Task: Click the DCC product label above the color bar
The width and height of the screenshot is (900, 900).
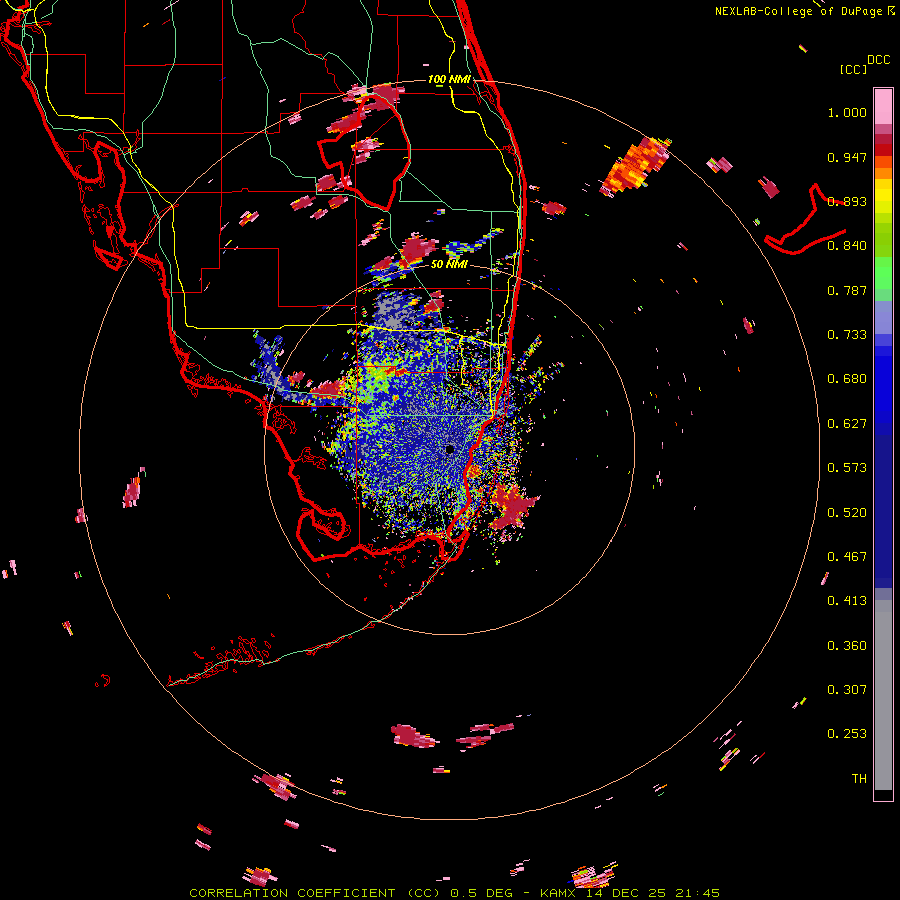Action: point(878,60)
